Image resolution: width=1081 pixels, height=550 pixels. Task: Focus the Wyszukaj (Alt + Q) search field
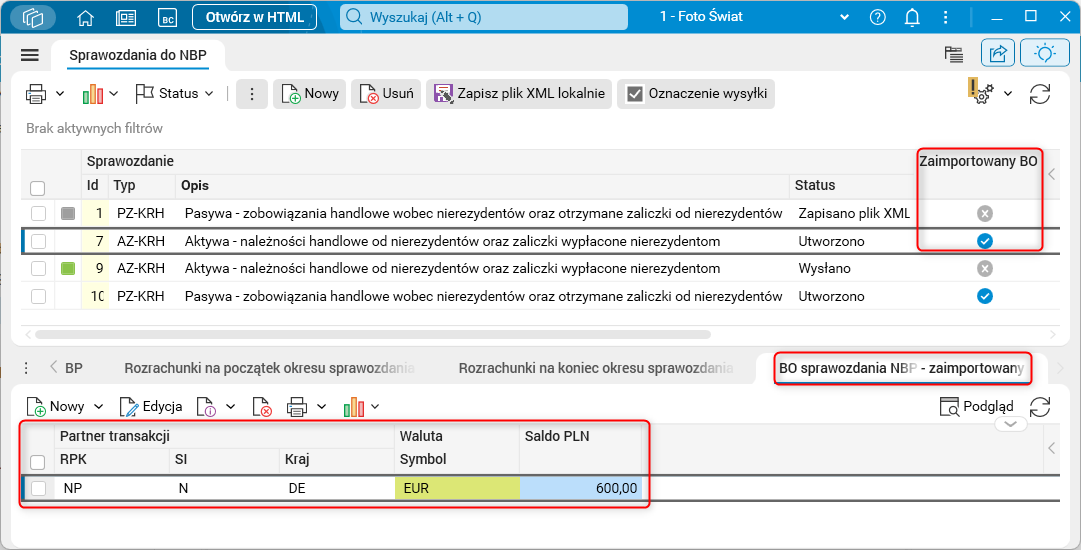coord(483,17)
